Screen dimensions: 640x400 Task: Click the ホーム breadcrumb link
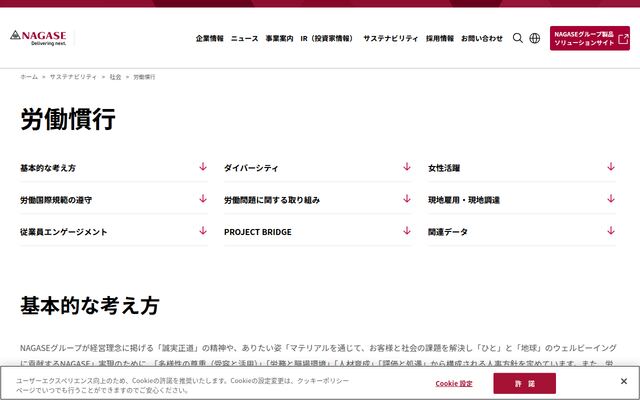point(29,77)
